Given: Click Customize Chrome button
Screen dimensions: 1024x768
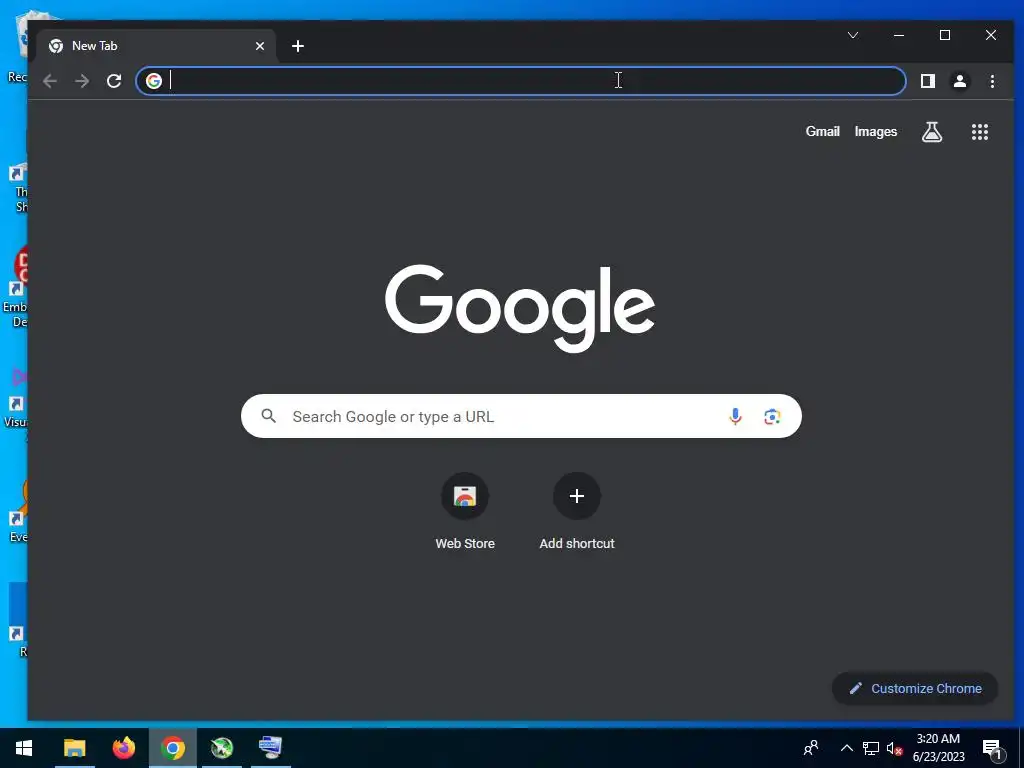Looking at the screenshot, I should [x=915, y=688].
